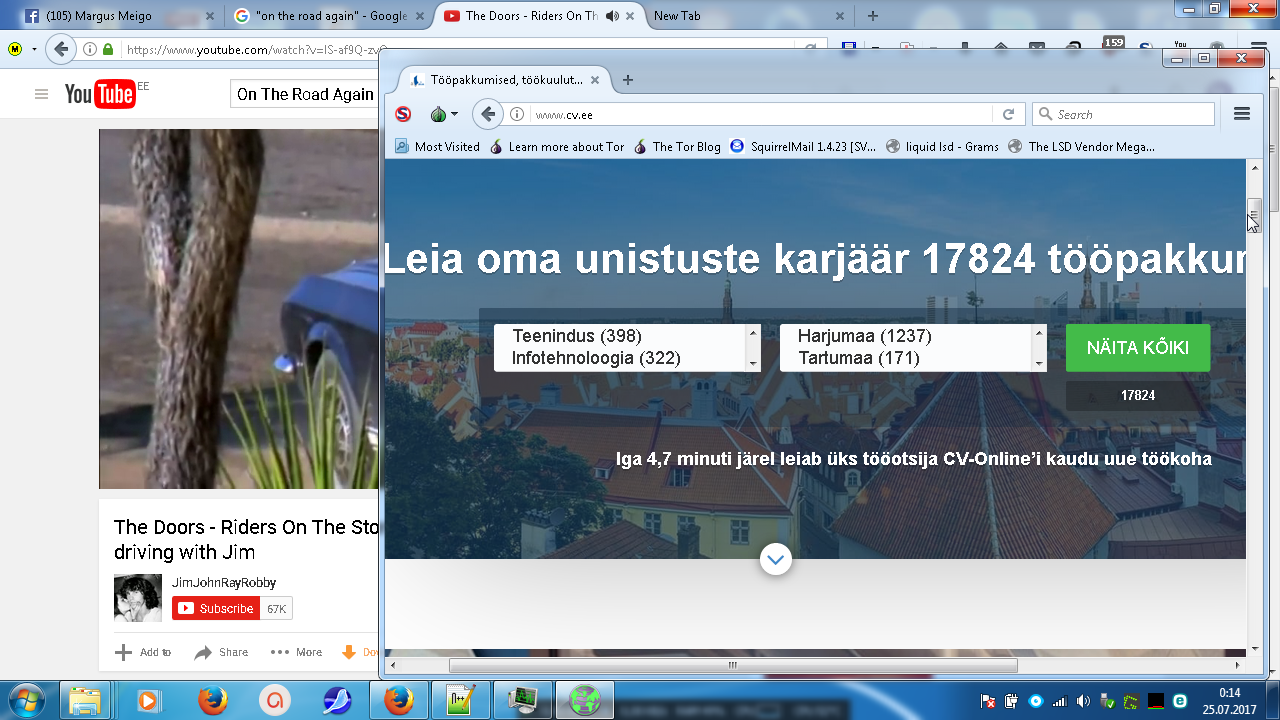This screenshot has width=1280, height=720.
Task: Click the YouTube video player
Action: coord(239,309)
